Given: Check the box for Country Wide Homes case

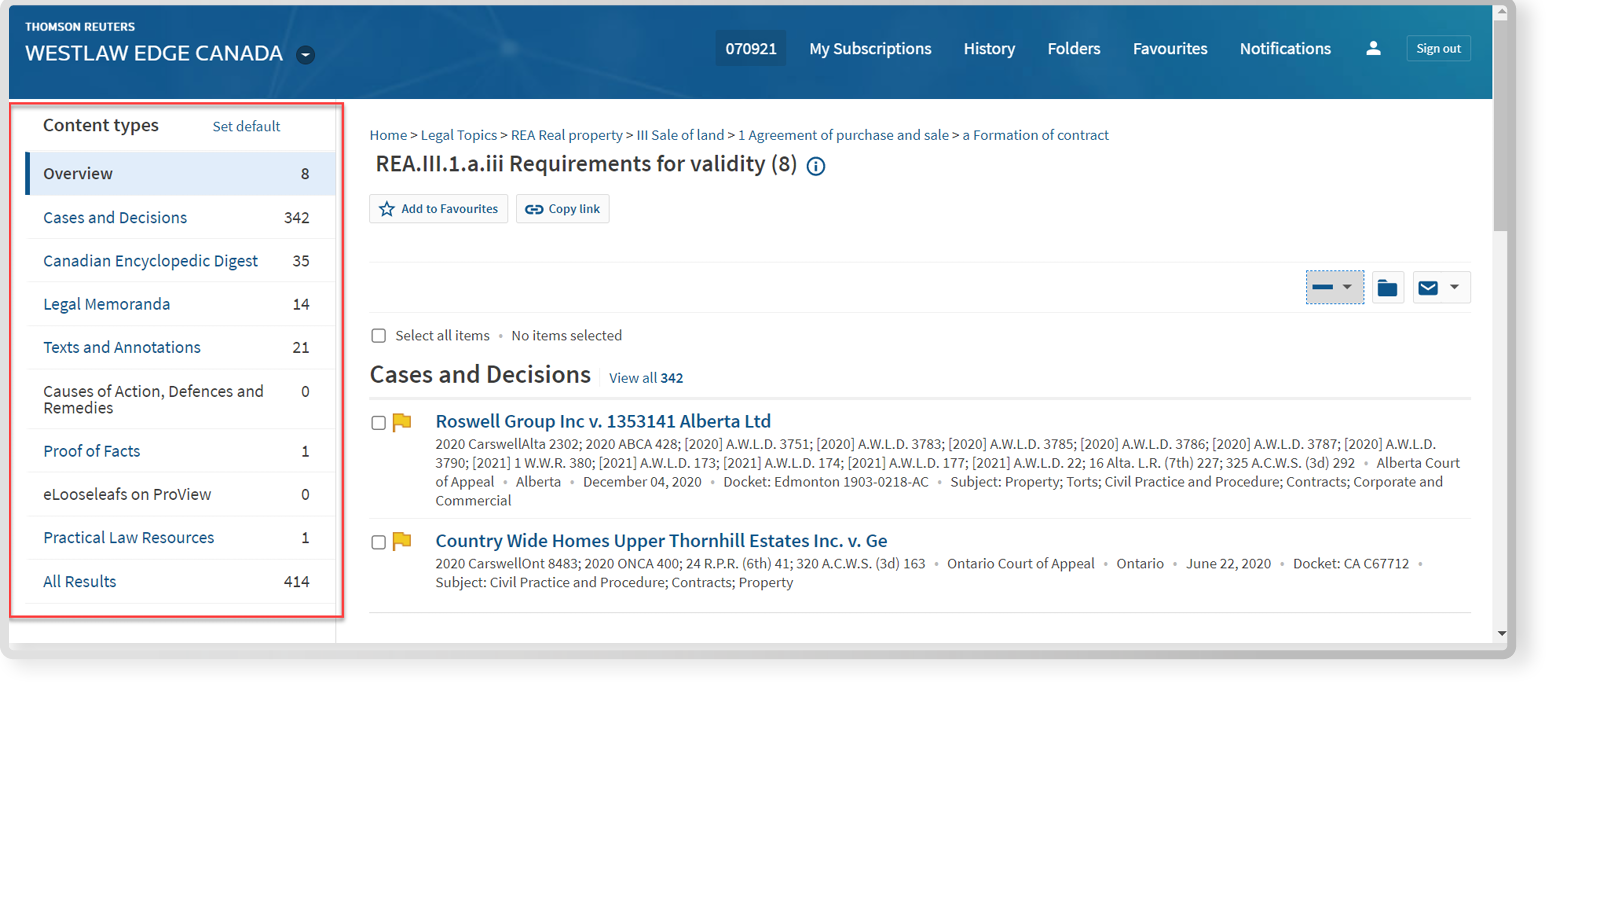Looking at the screenshot, I should coord(378,542).
